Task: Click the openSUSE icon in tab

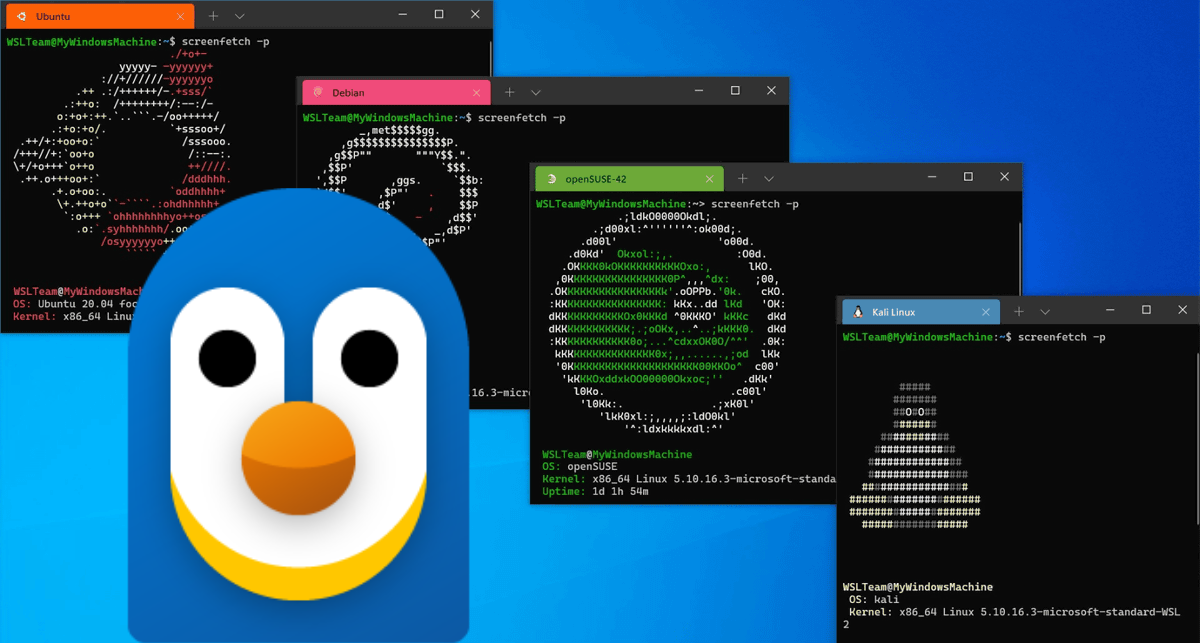Action: pyautogui.click(x=551, y=179)
